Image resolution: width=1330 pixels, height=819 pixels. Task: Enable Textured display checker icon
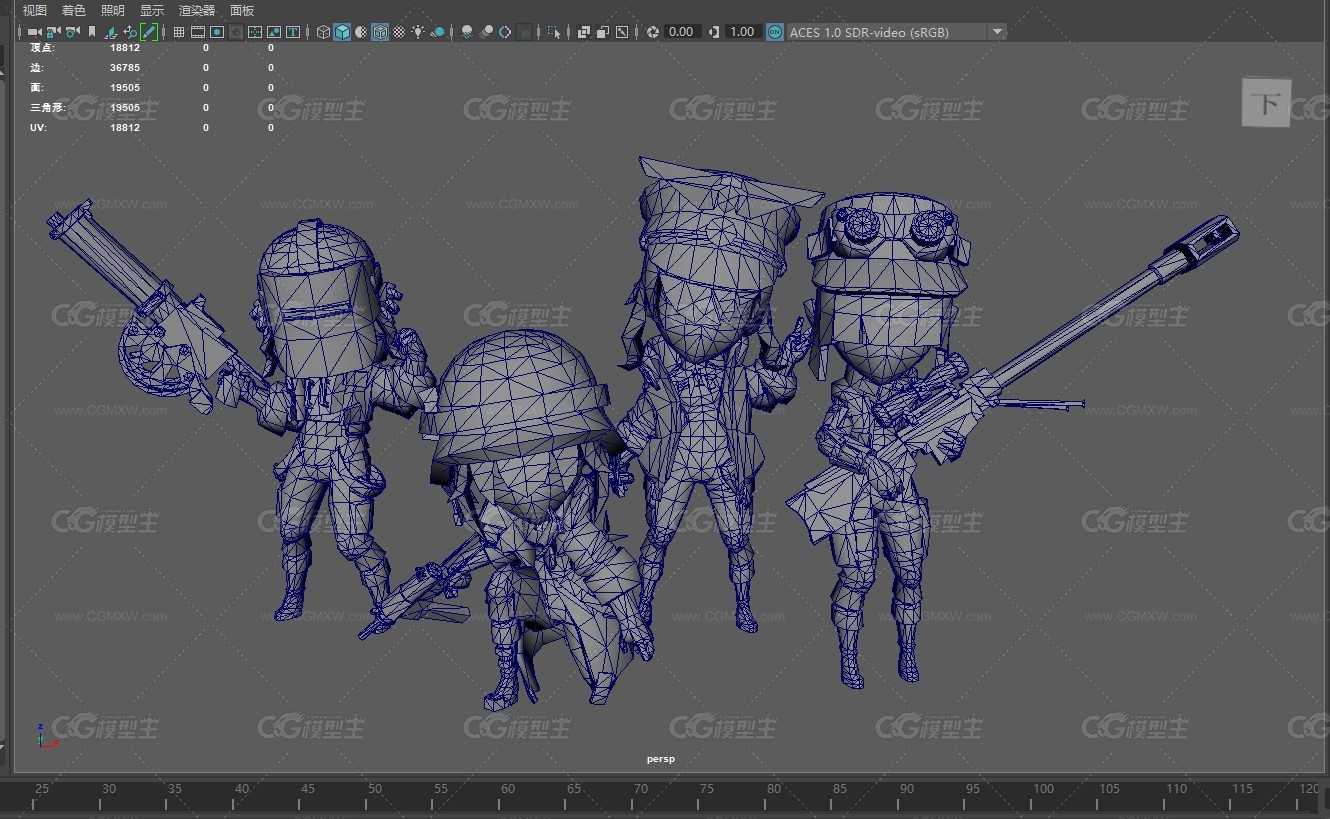click(399, 32)
